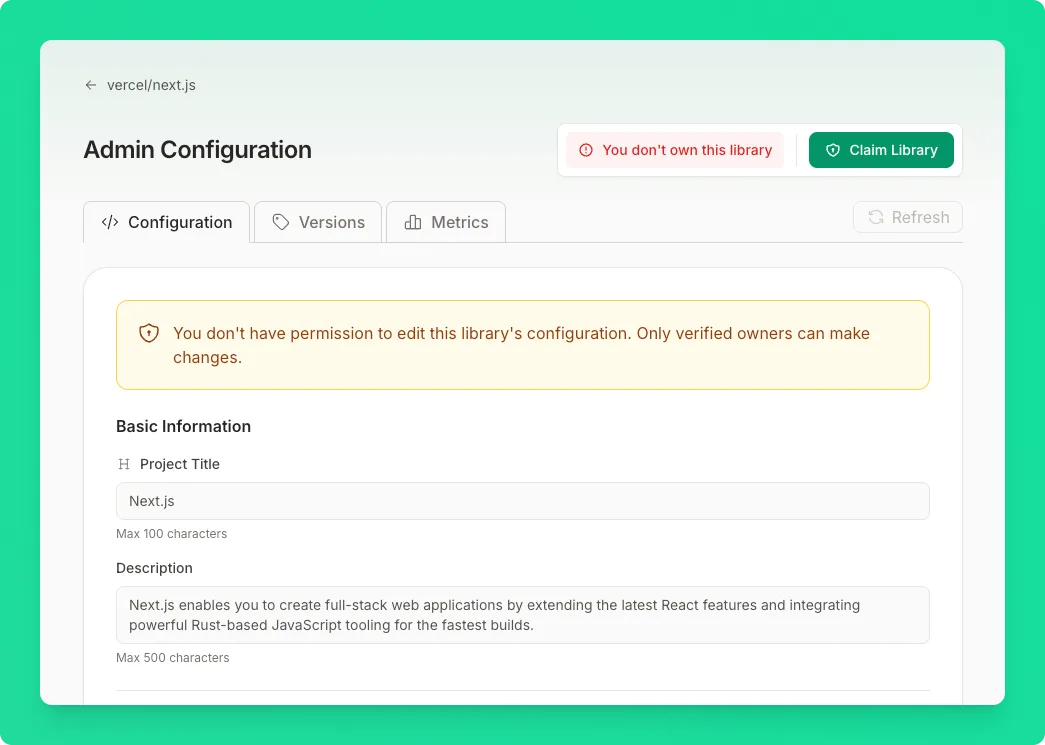This screenshot has width=1045, height=745.
Task: Click the bar chart icon on Metrics
Action: [x=413, y=223]
